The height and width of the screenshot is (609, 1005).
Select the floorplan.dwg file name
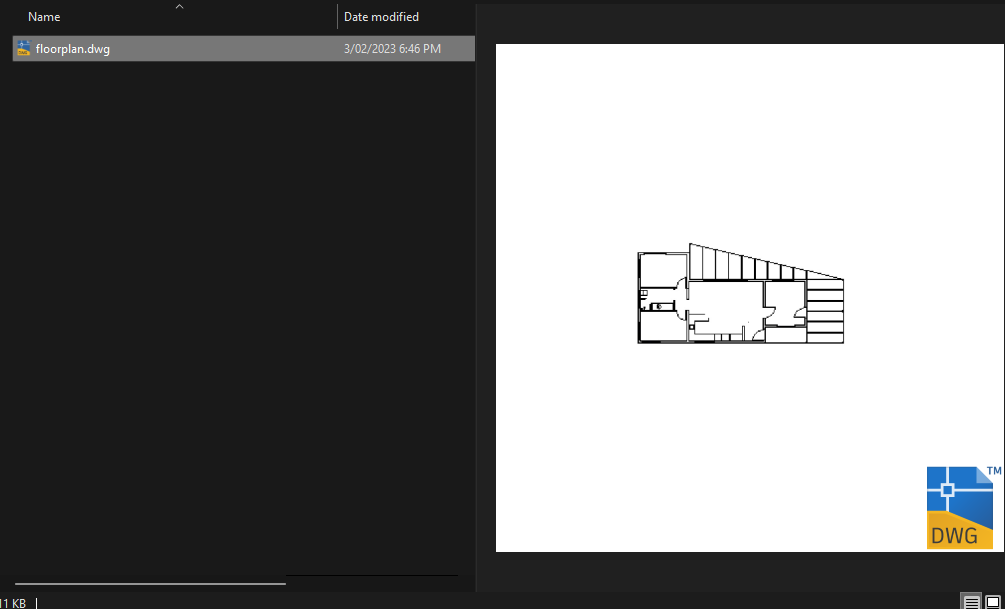(x=72, y=49)
